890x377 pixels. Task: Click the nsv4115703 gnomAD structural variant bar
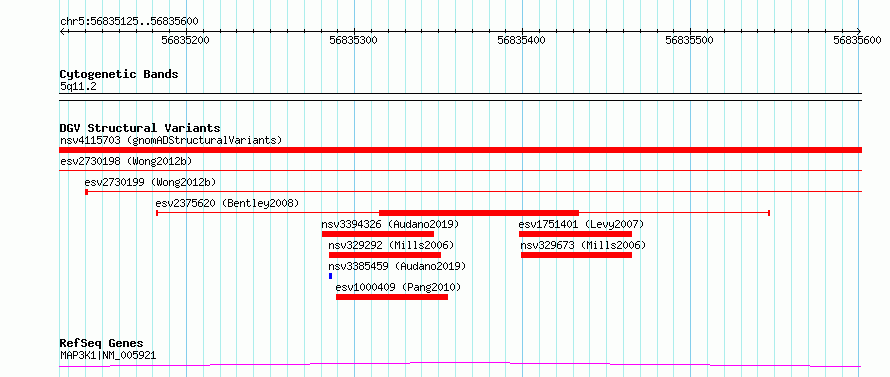460,150
